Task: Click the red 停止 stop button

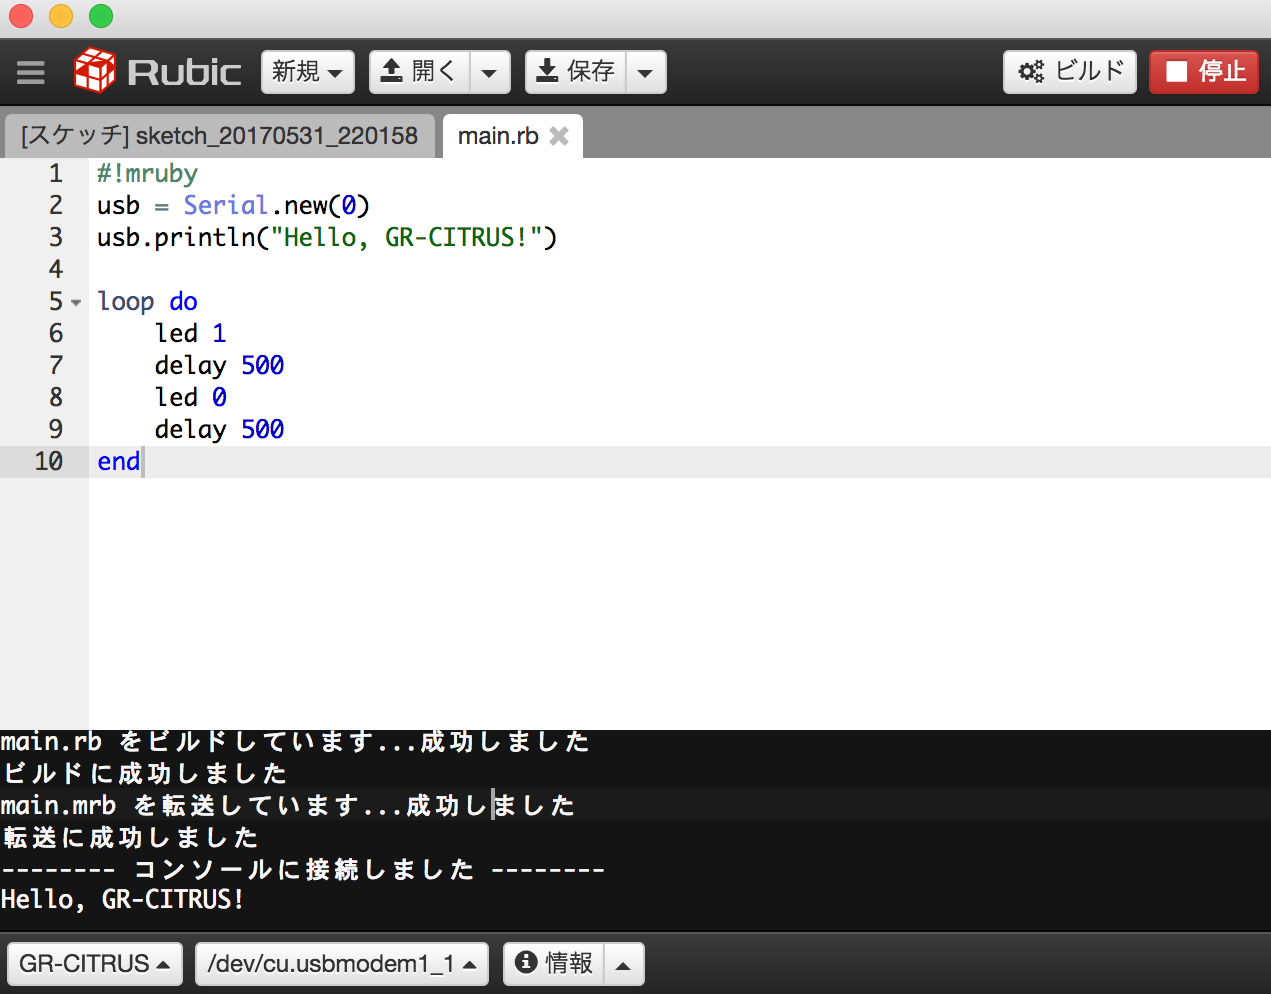Action: point(1204,72)
